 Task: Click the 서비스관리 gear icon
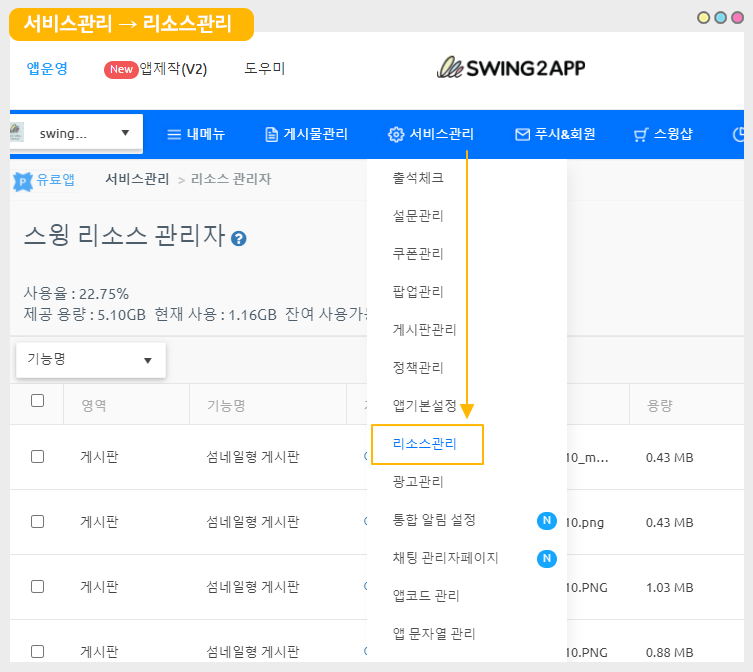click(x=396, y=134)
